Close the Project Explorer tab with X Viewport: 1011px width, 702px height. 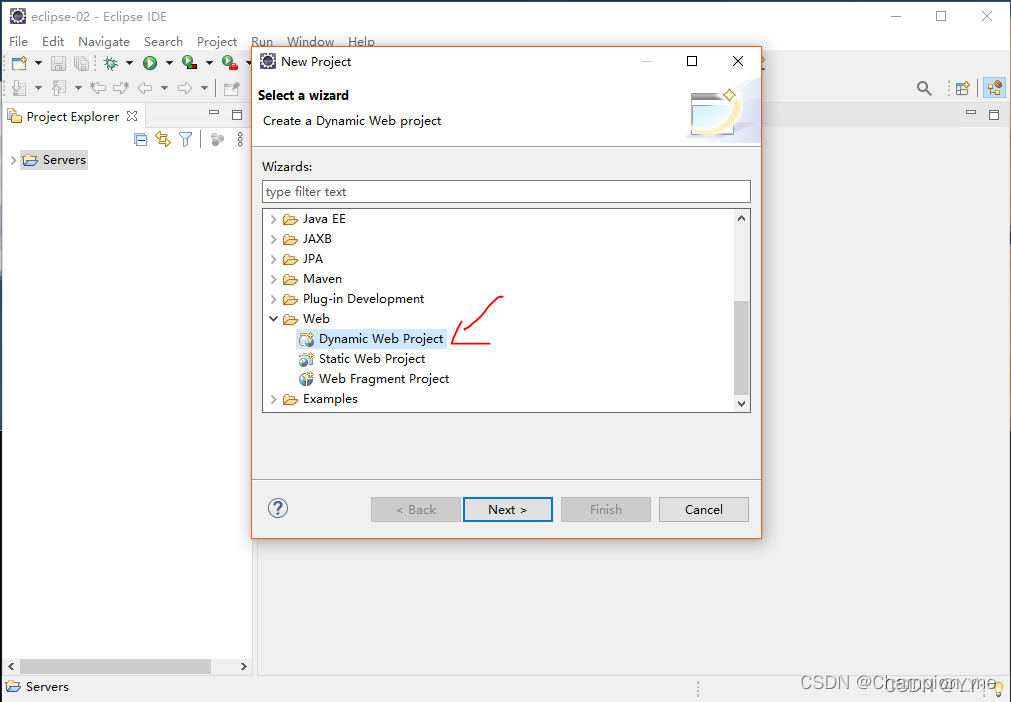(132, 116)
